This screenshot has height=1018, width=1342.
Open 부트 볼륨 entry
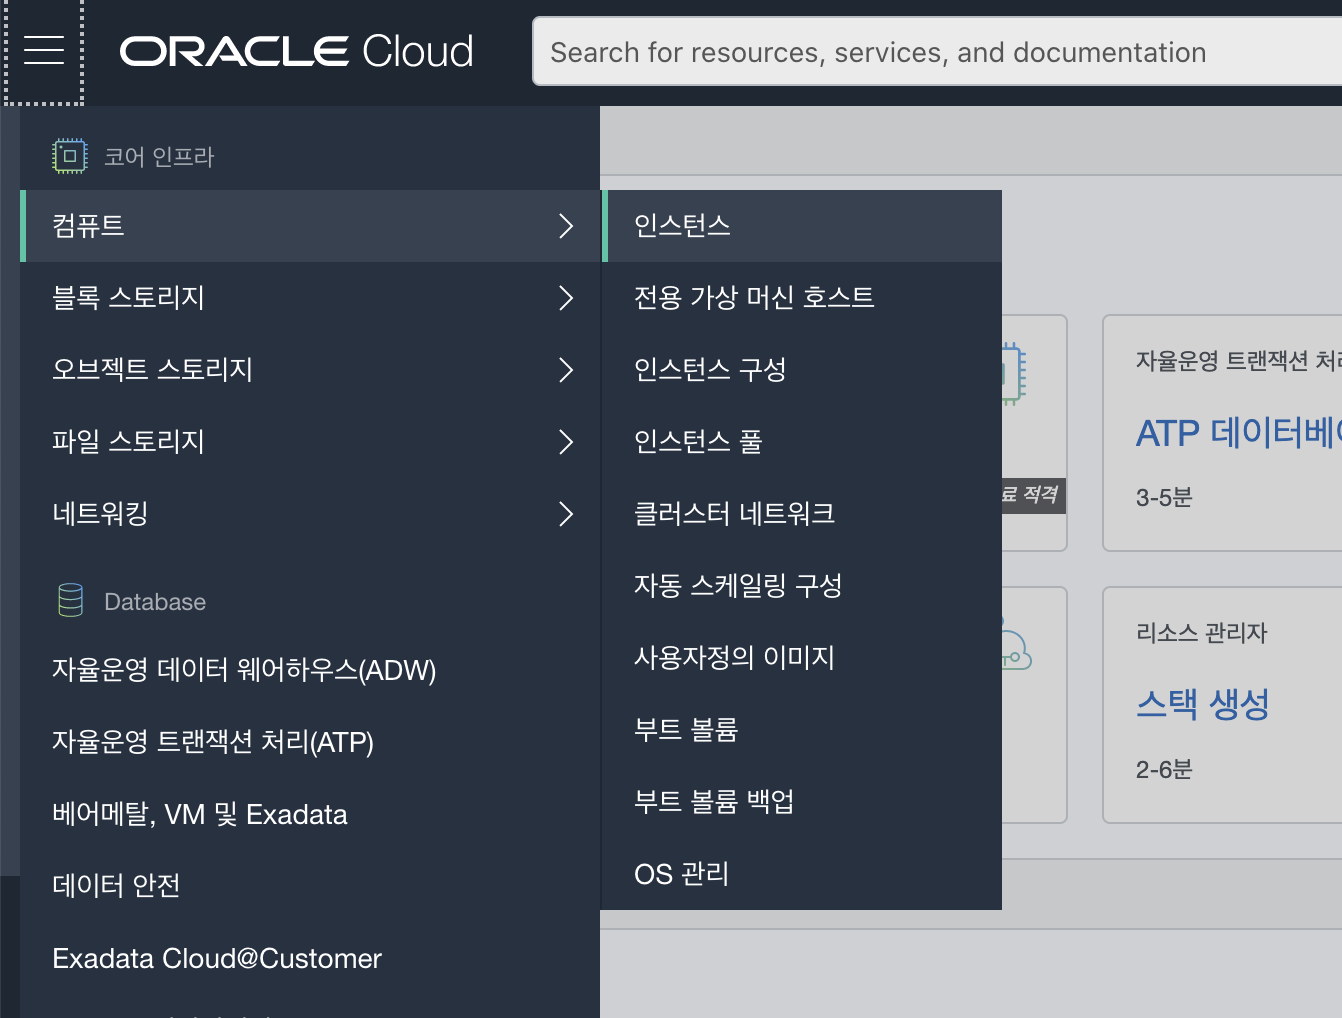click(x=802, y=730)
